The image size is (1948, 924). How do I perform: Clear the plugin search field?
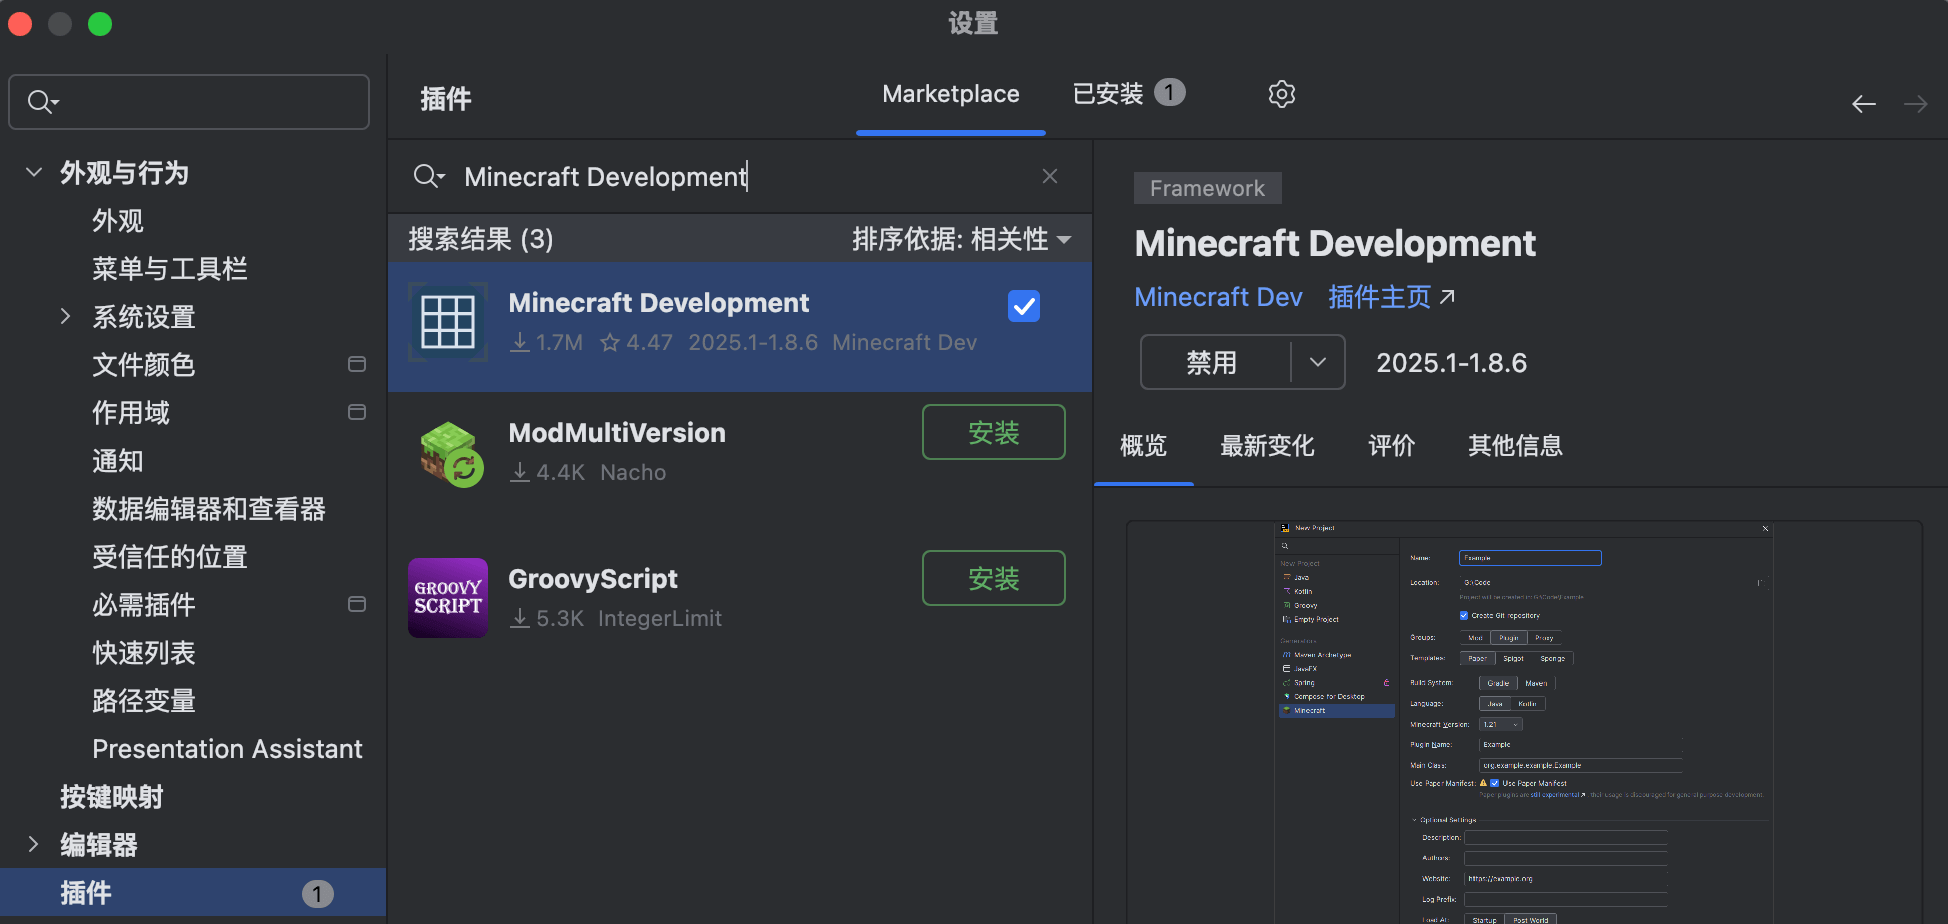point(1049,176)
